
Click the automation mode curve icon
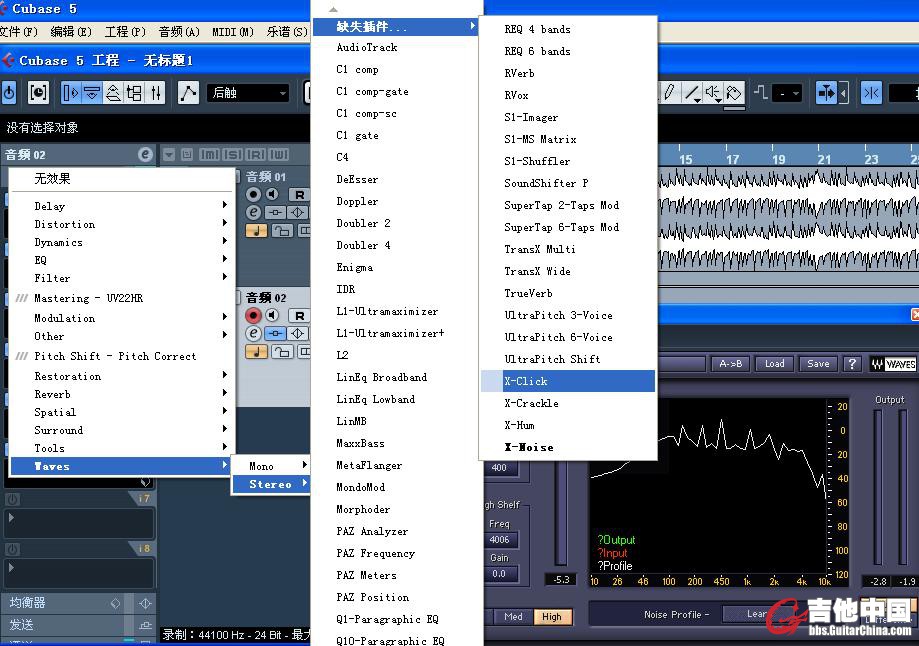point(188,93)
